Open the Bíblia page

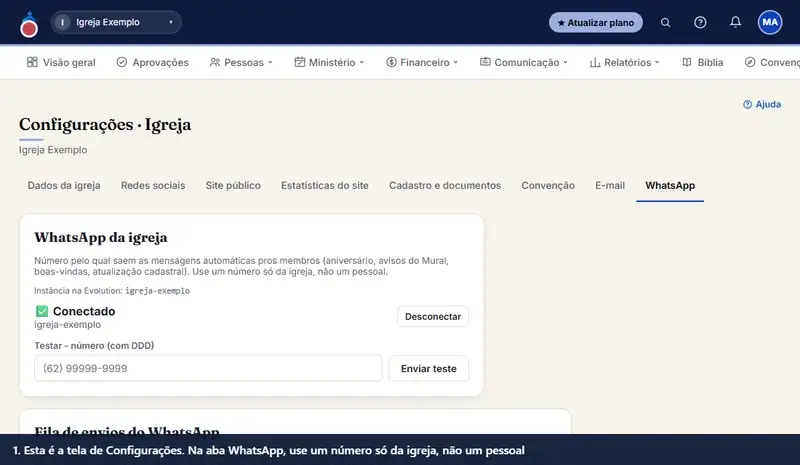coord(703,62)
